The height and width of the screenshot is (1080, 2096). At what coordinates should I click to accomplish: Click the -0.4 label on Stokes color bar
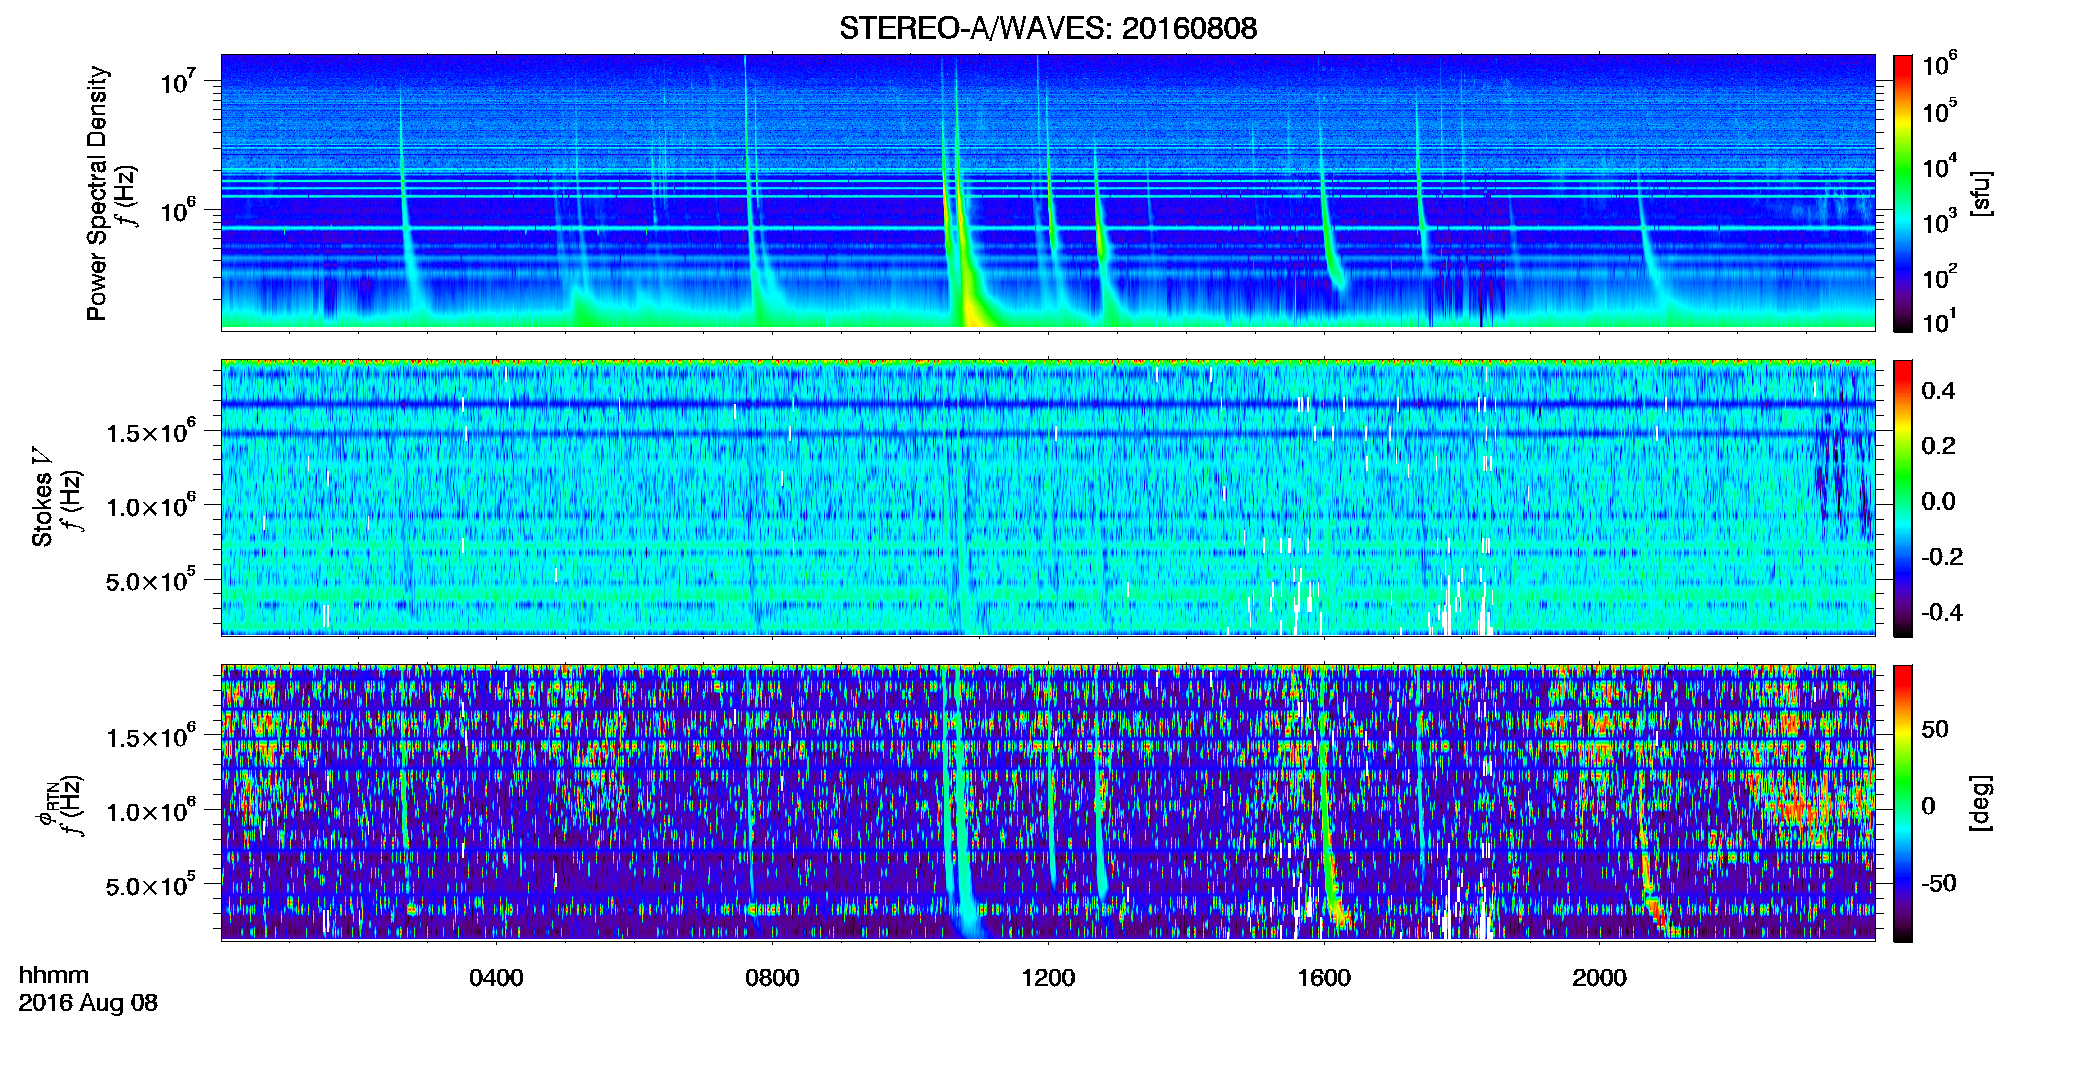coord(1942,612)
